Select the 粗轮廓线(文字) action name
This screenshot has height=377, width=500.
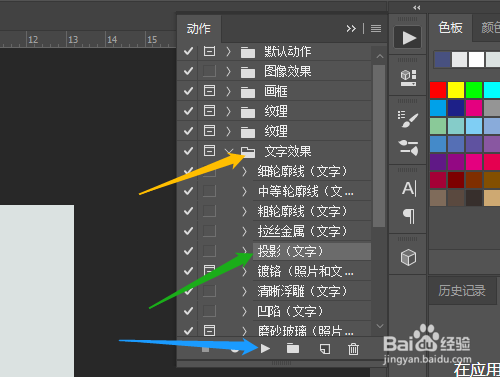coord(302,211)
